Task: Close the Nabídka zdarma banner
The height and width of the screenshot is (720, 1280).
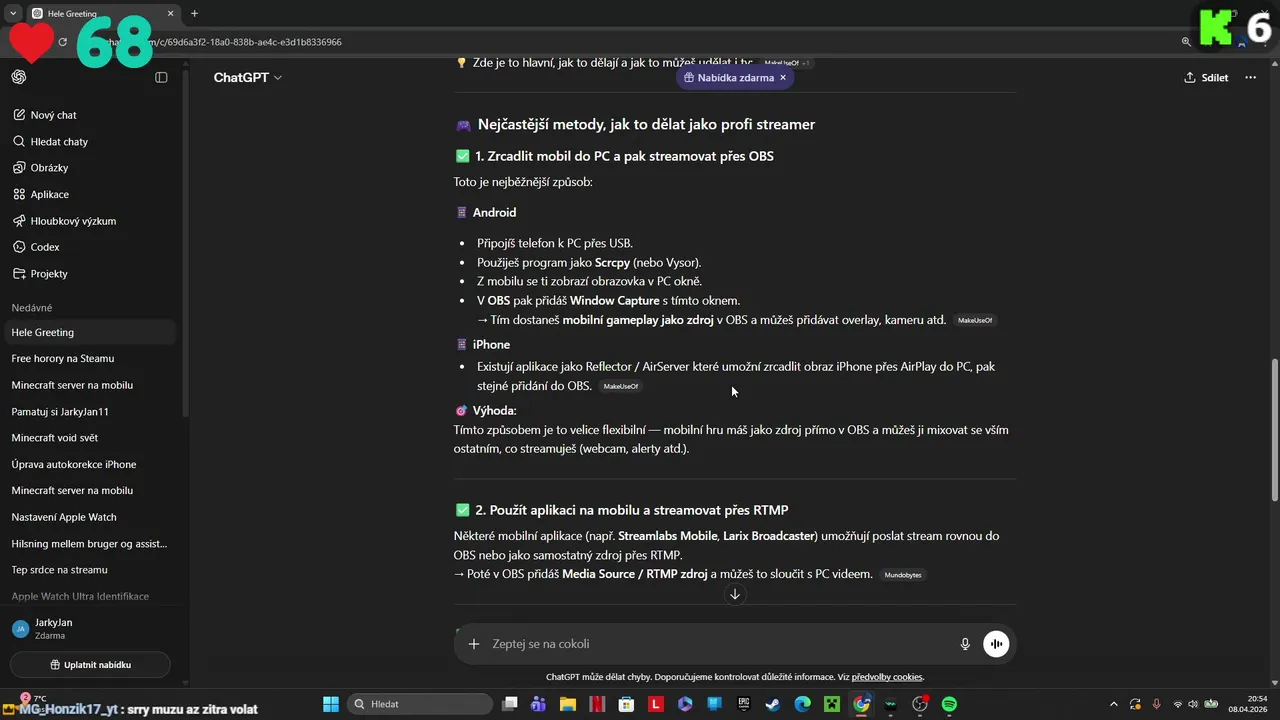Action: pyautogui.click(x=783, y=77)
